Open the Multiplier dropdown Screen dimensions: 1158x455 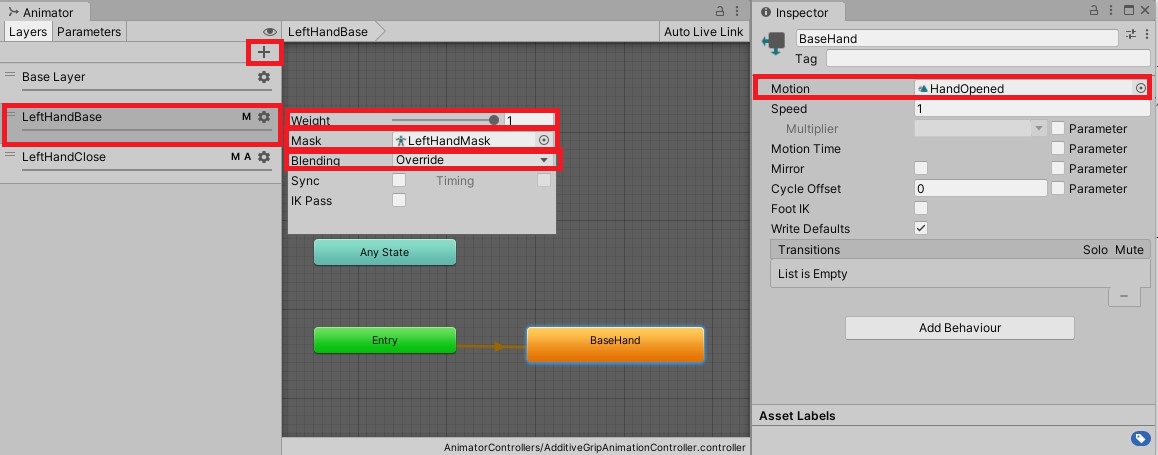pyautogui.click(x=981, y=129)
